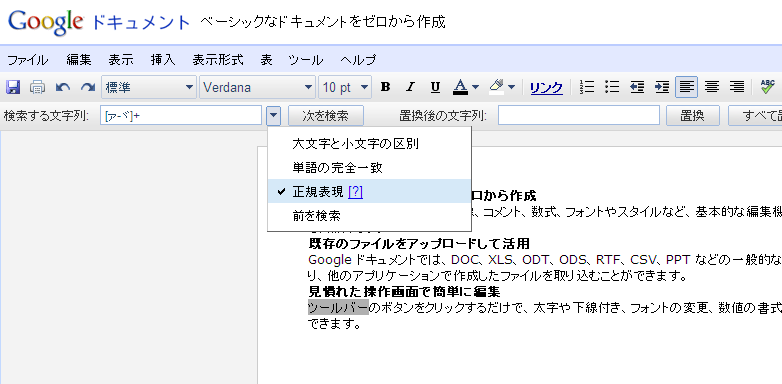Run the spell check ABC icon
This screenshot has height=384, width=782.
tap(768, 87)
